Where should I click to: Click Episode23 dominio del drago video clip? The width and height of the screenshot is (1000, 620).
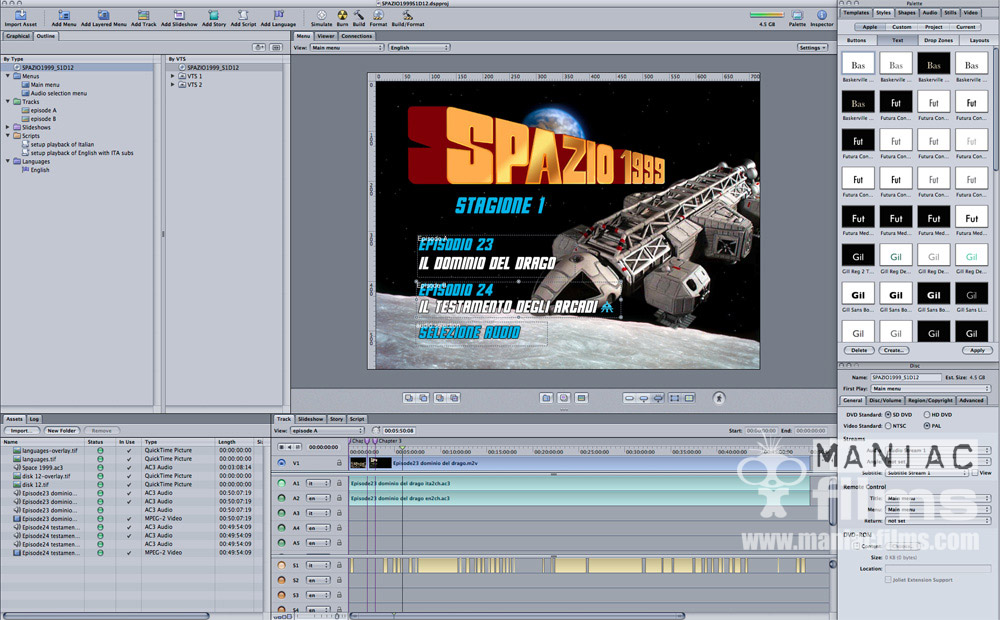pyautogui.click(x=580, y=463)
